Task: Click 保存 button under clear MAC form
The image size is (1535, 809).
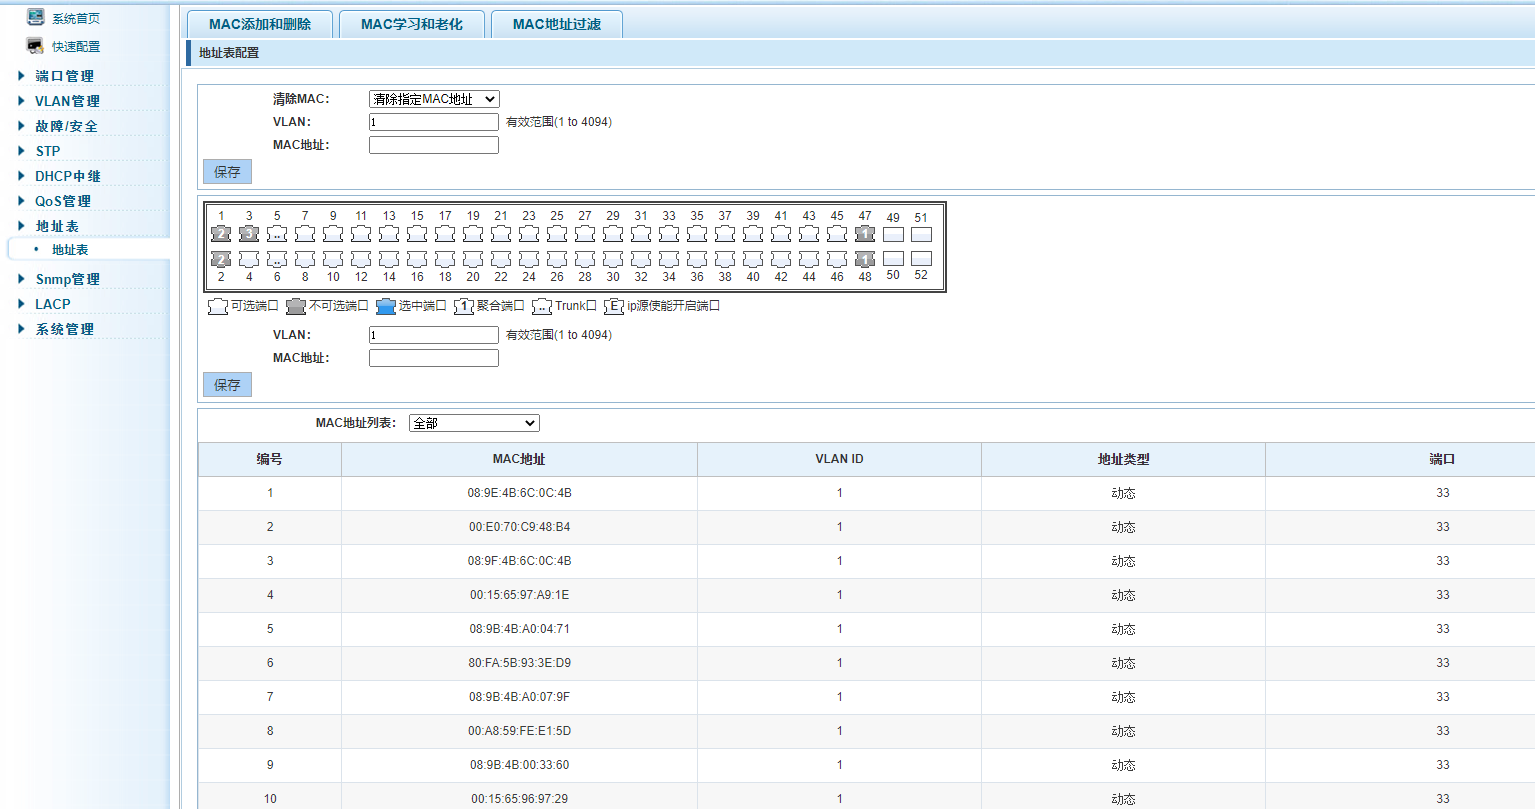Action: coord(227,172)
